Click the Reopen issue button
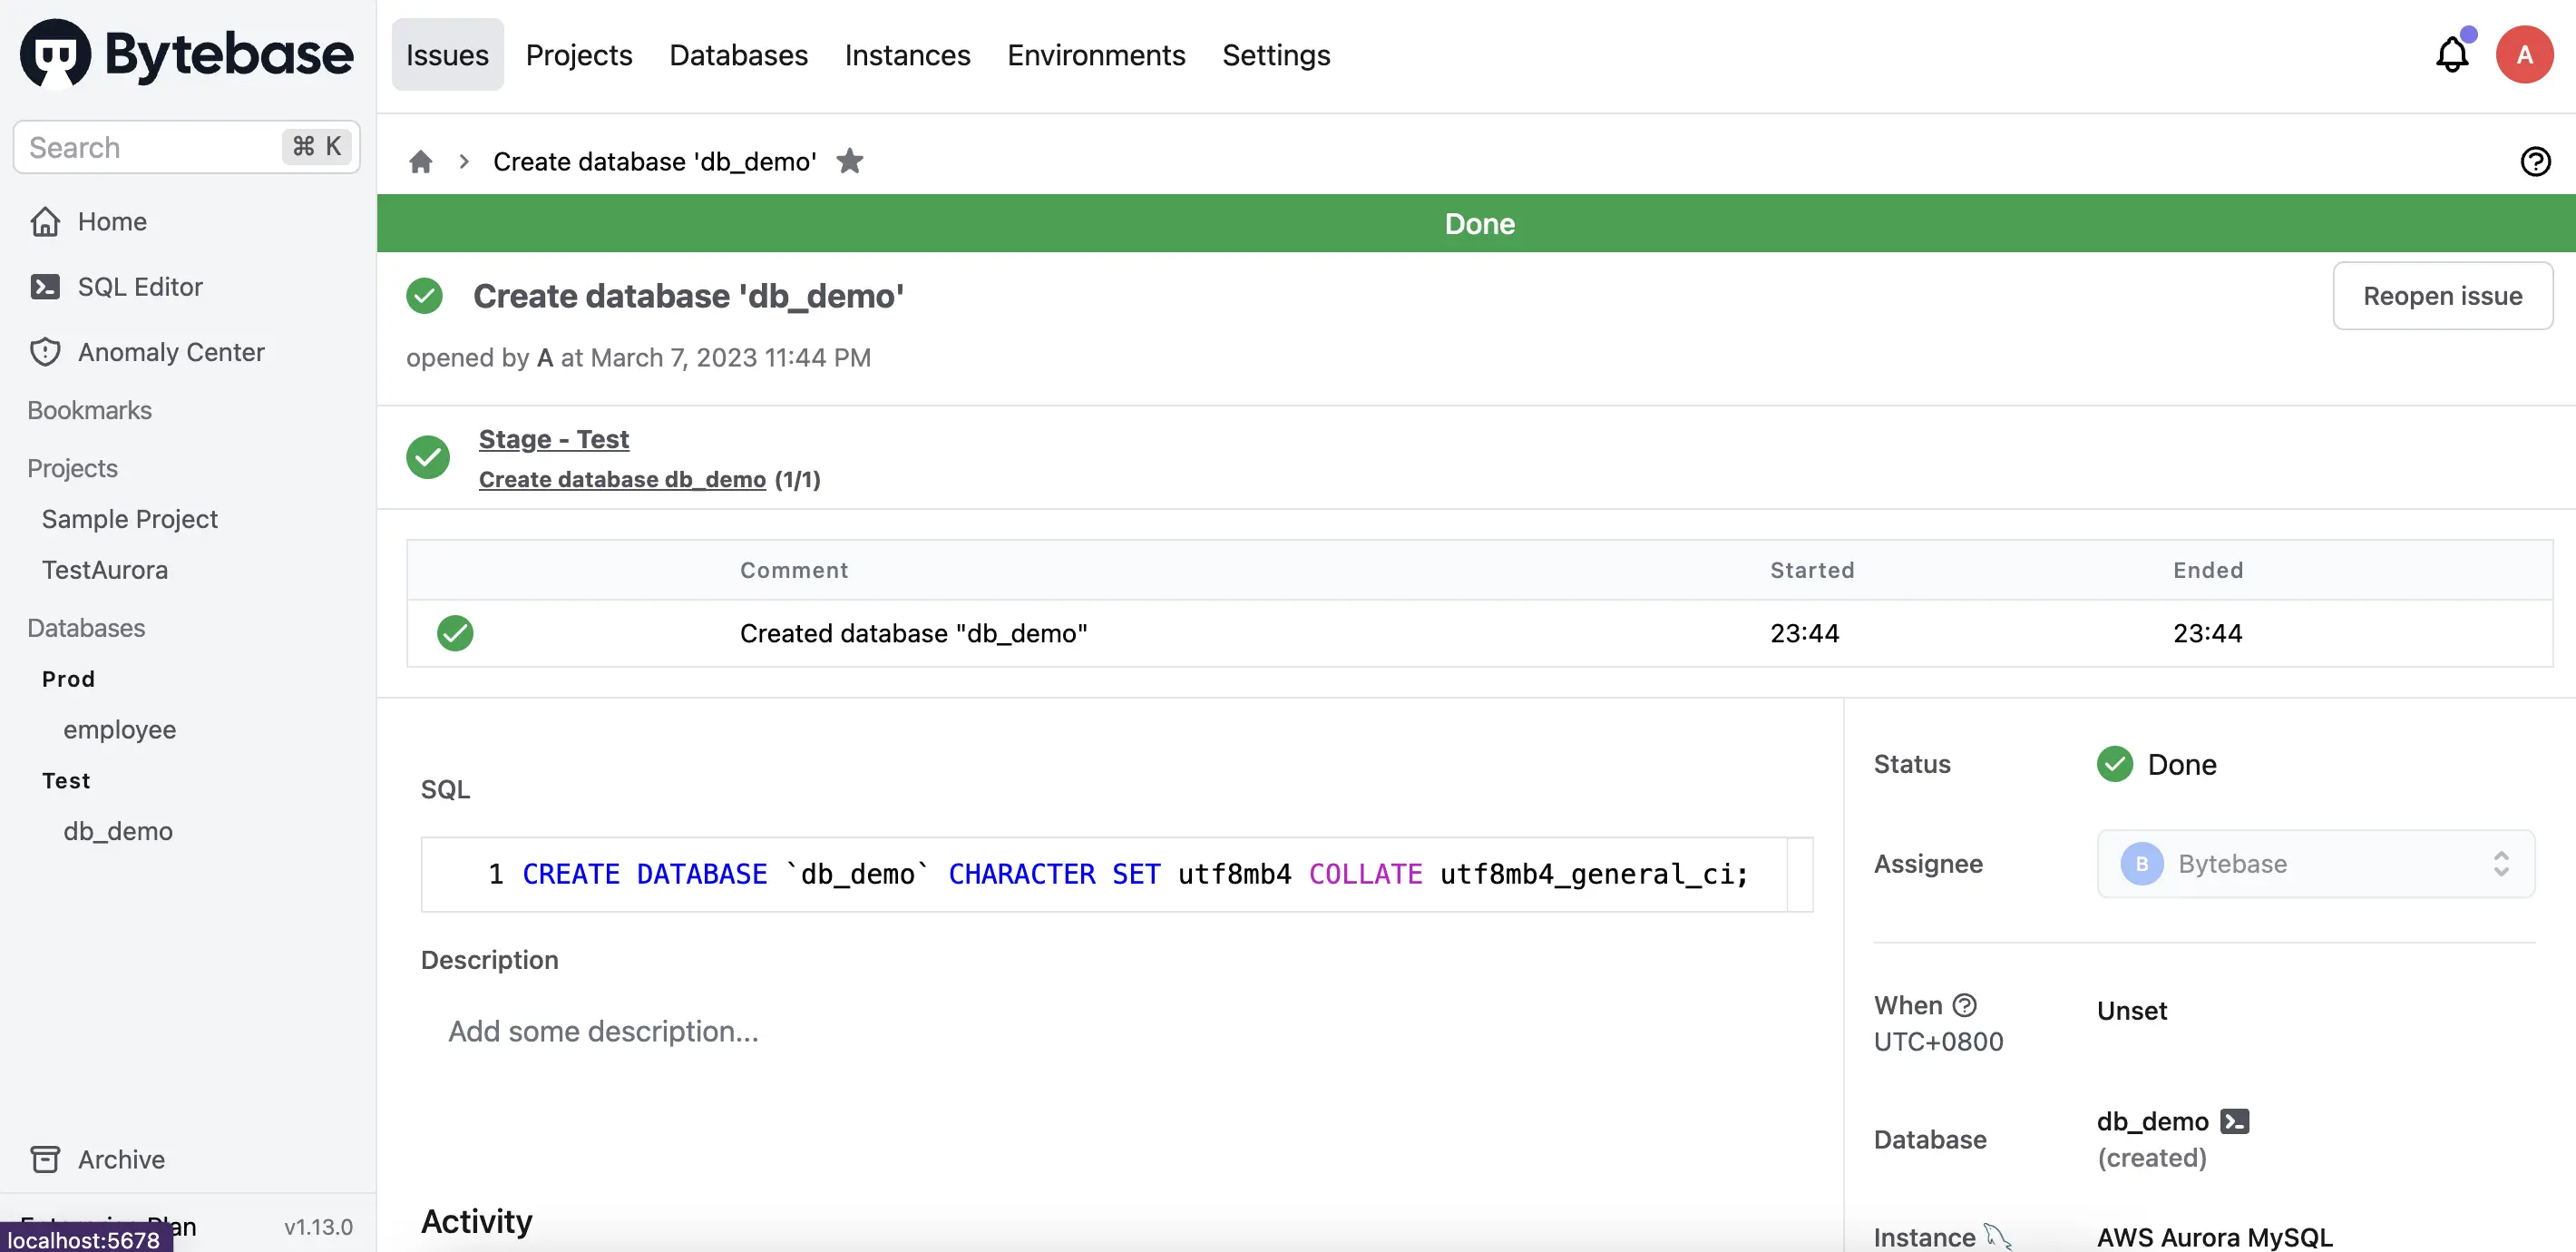This screenshot has width=2576, height=1252. coord(2442,296)
